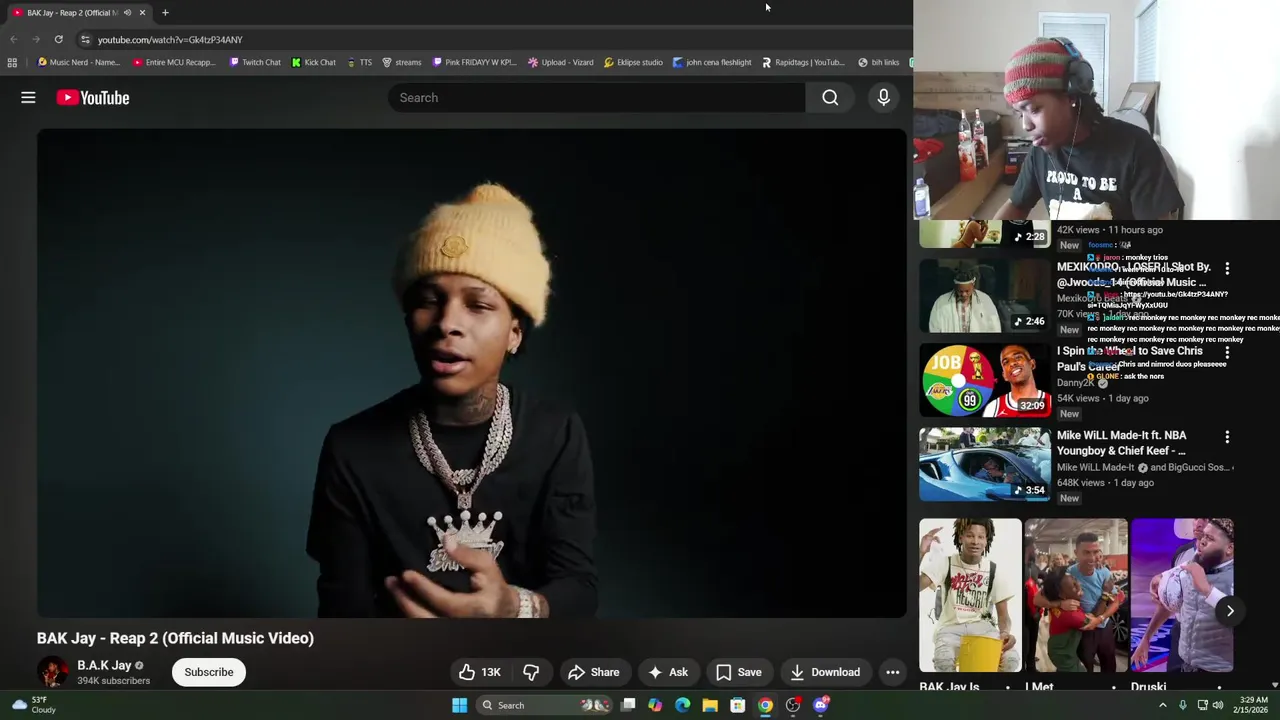1280x720 pixels.
Task: Open Mike WiLL Made-It video title
Action: (1121, 443)
